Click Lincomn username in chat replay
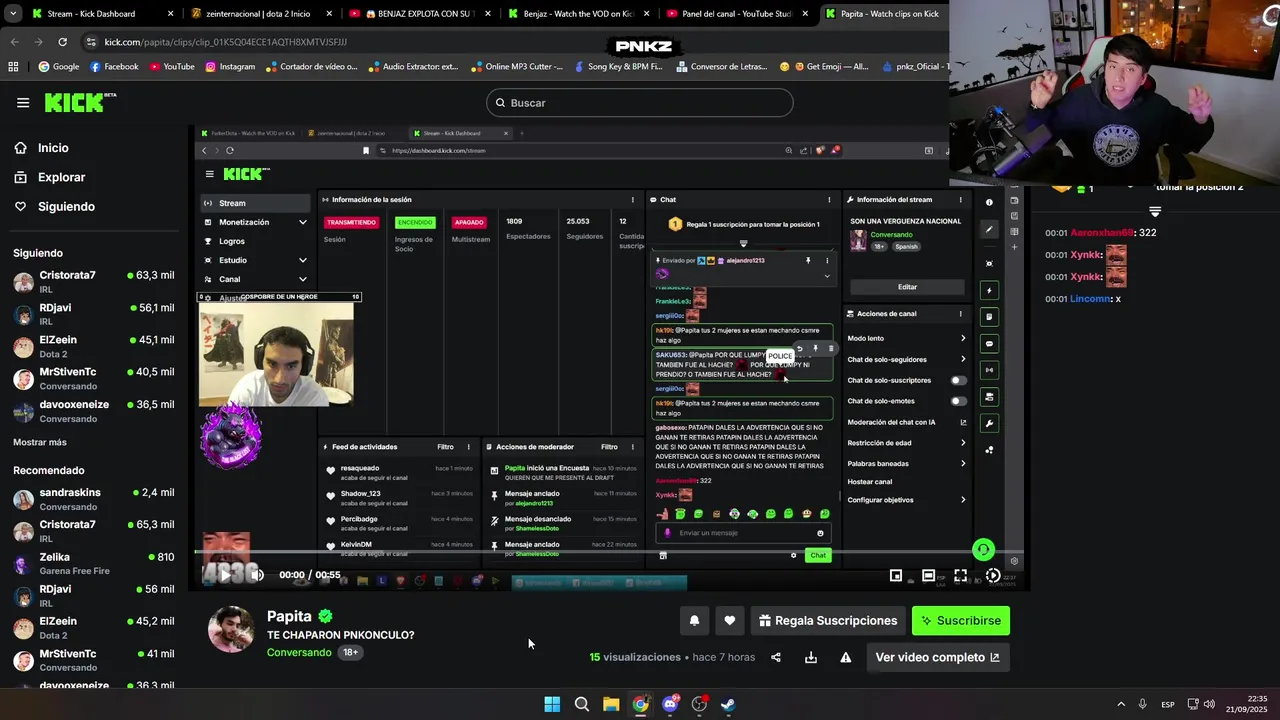The height and width of the screenshot is (720, 1280). click(x=1090, y=299)
